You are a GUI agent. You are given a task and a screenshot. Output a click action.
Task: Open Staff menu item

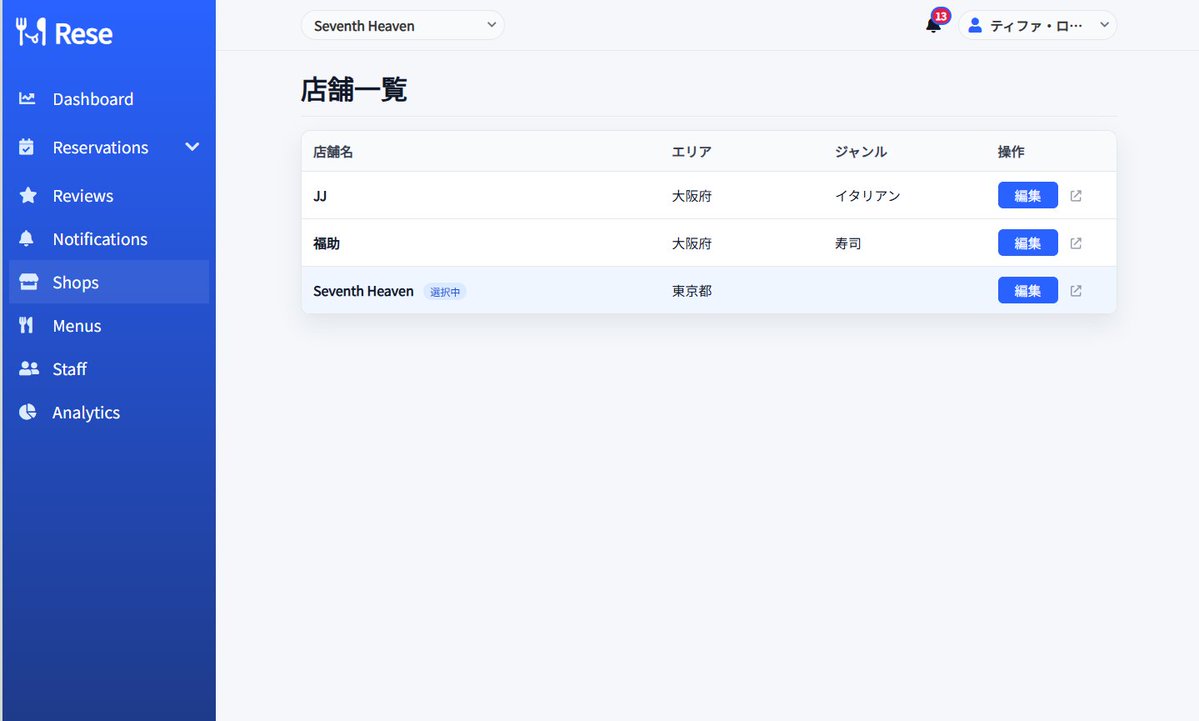[109, 369]
